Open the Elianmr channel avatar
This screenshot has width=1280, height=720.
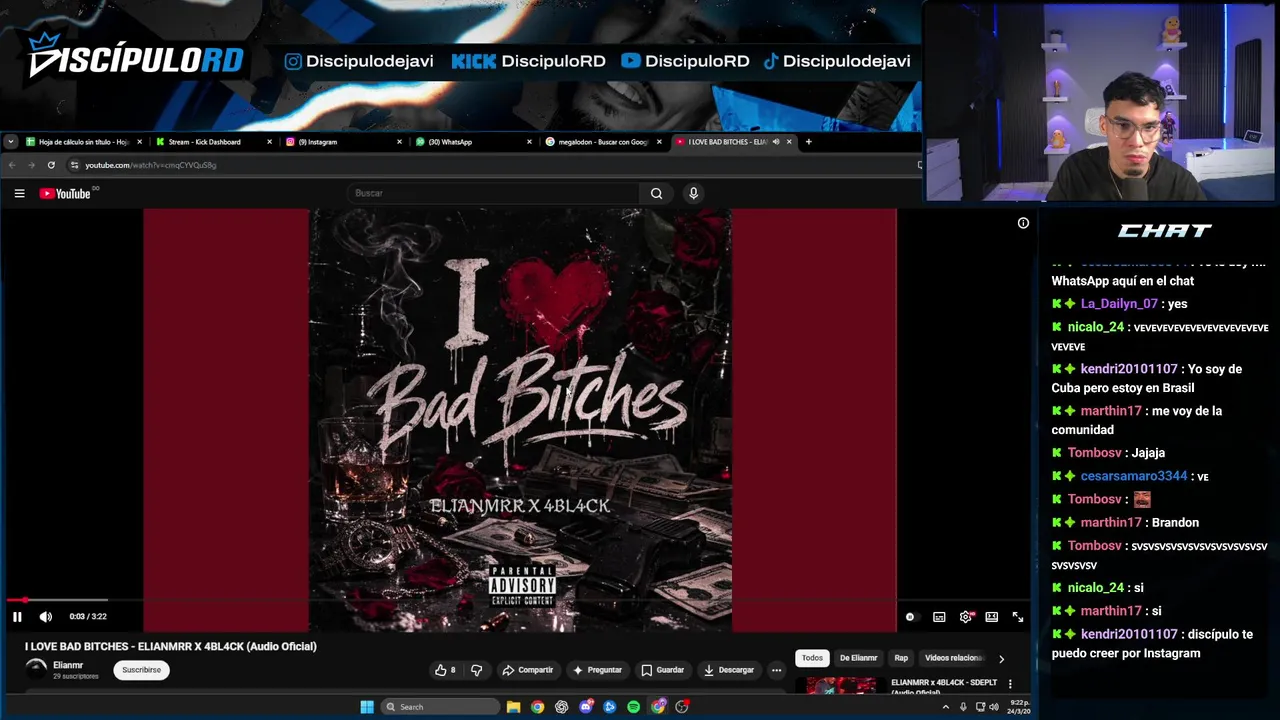click(36, 670)
